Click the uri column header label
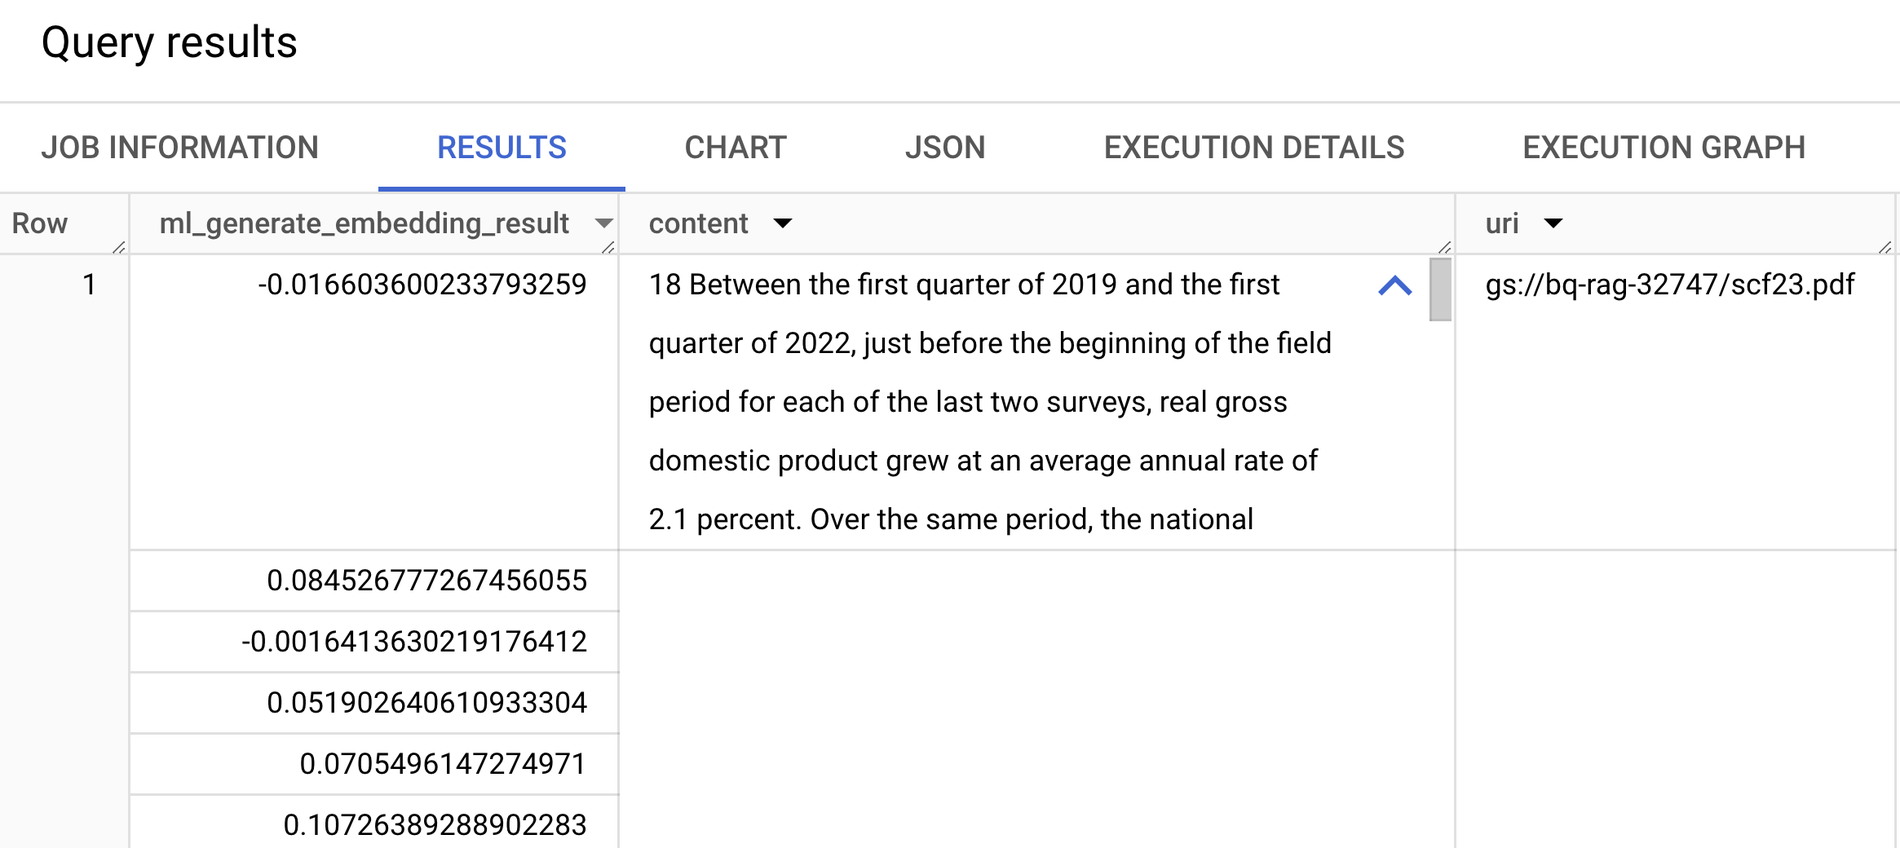1900x848 pixels. click(1502, 223)
